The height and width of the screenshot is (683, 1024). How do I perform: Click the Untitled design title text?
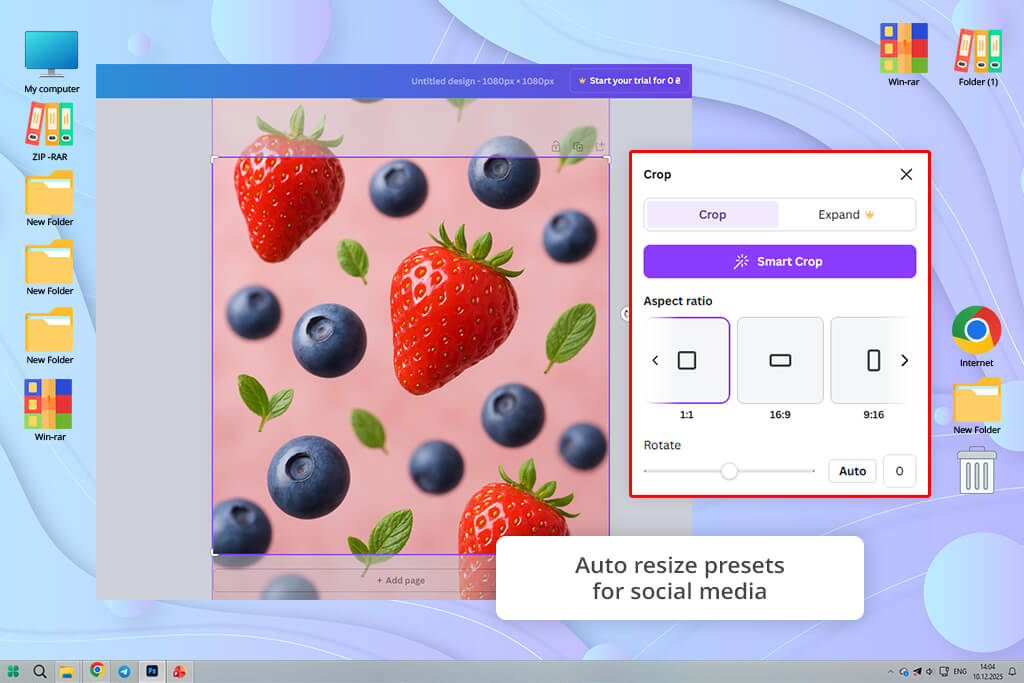pos(482,81)
